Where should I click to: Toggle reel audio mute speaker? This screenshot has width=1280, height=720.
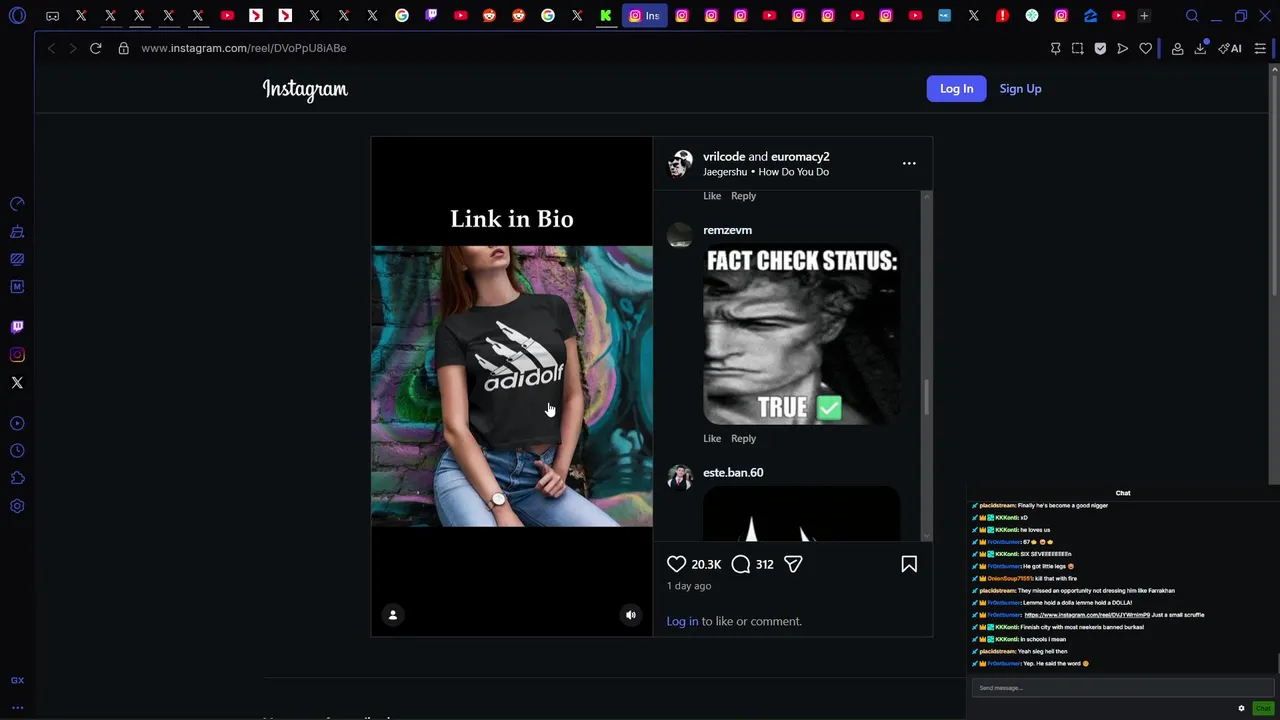[x=631, y=615]
